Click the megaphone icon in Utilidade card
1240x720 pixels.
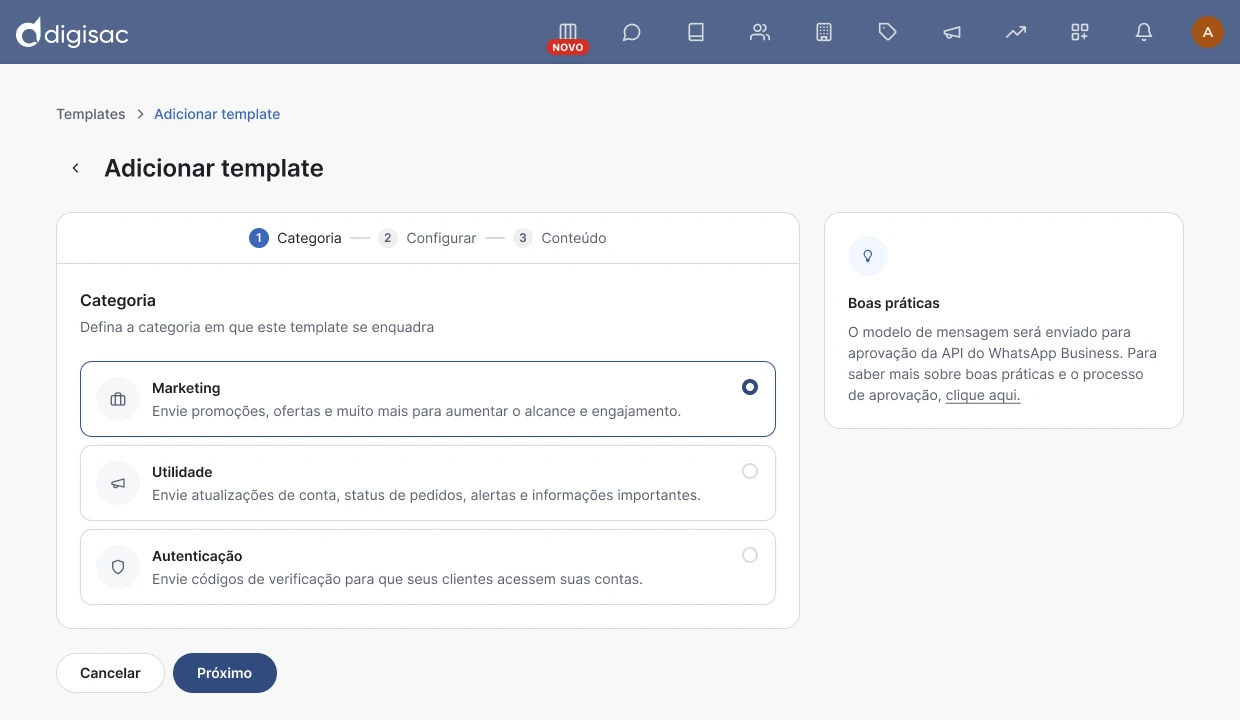click(x=118, y=484)
